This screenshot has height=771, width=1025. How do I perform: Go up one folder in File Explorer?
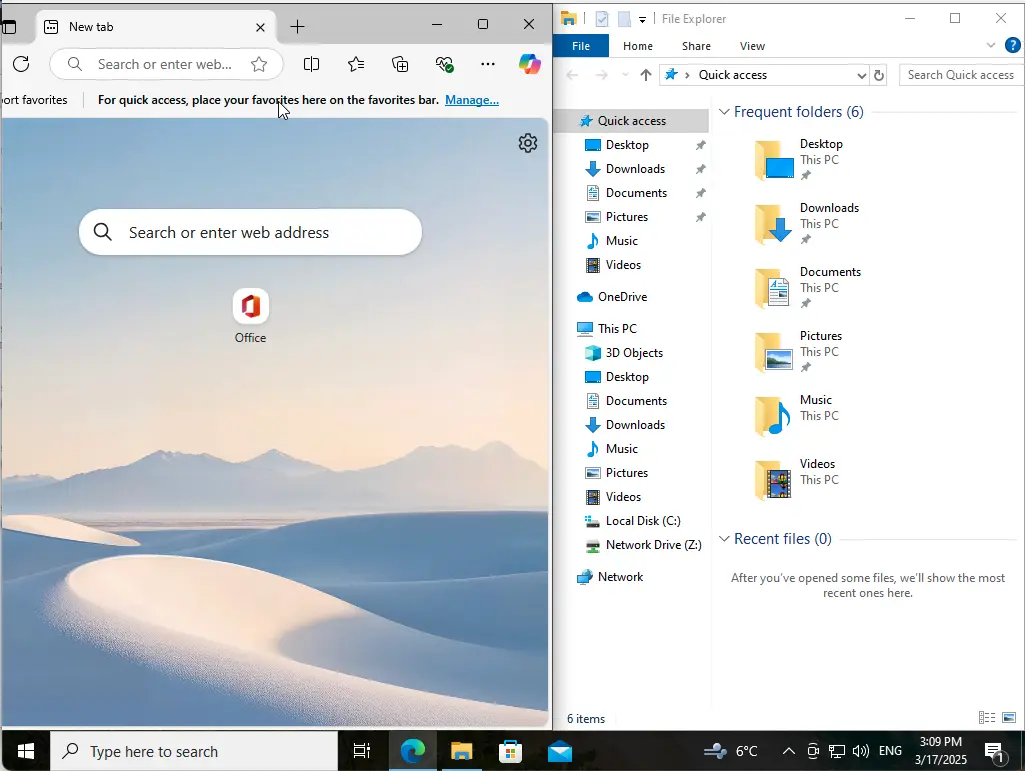pyautogui.click(x=646, y=75)
